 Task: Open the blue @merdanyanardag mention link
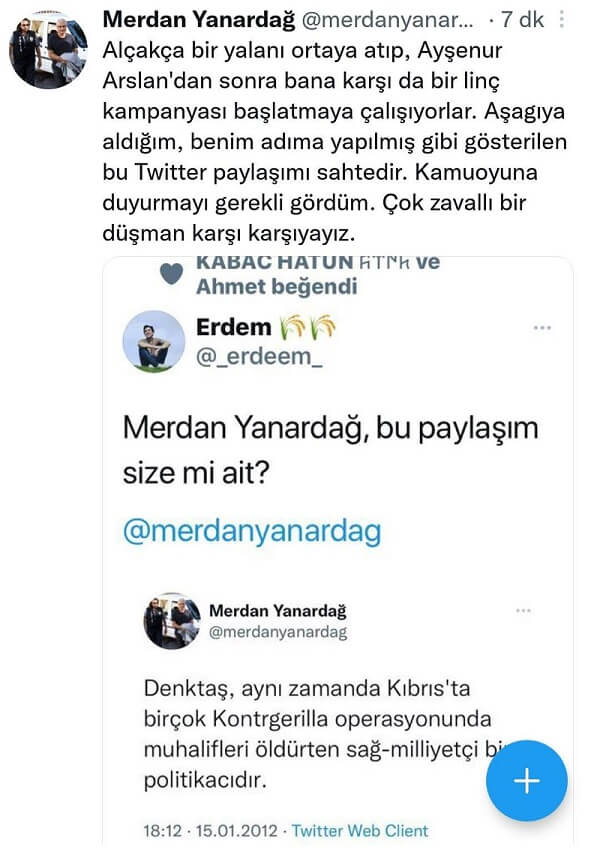click(251, 531)
